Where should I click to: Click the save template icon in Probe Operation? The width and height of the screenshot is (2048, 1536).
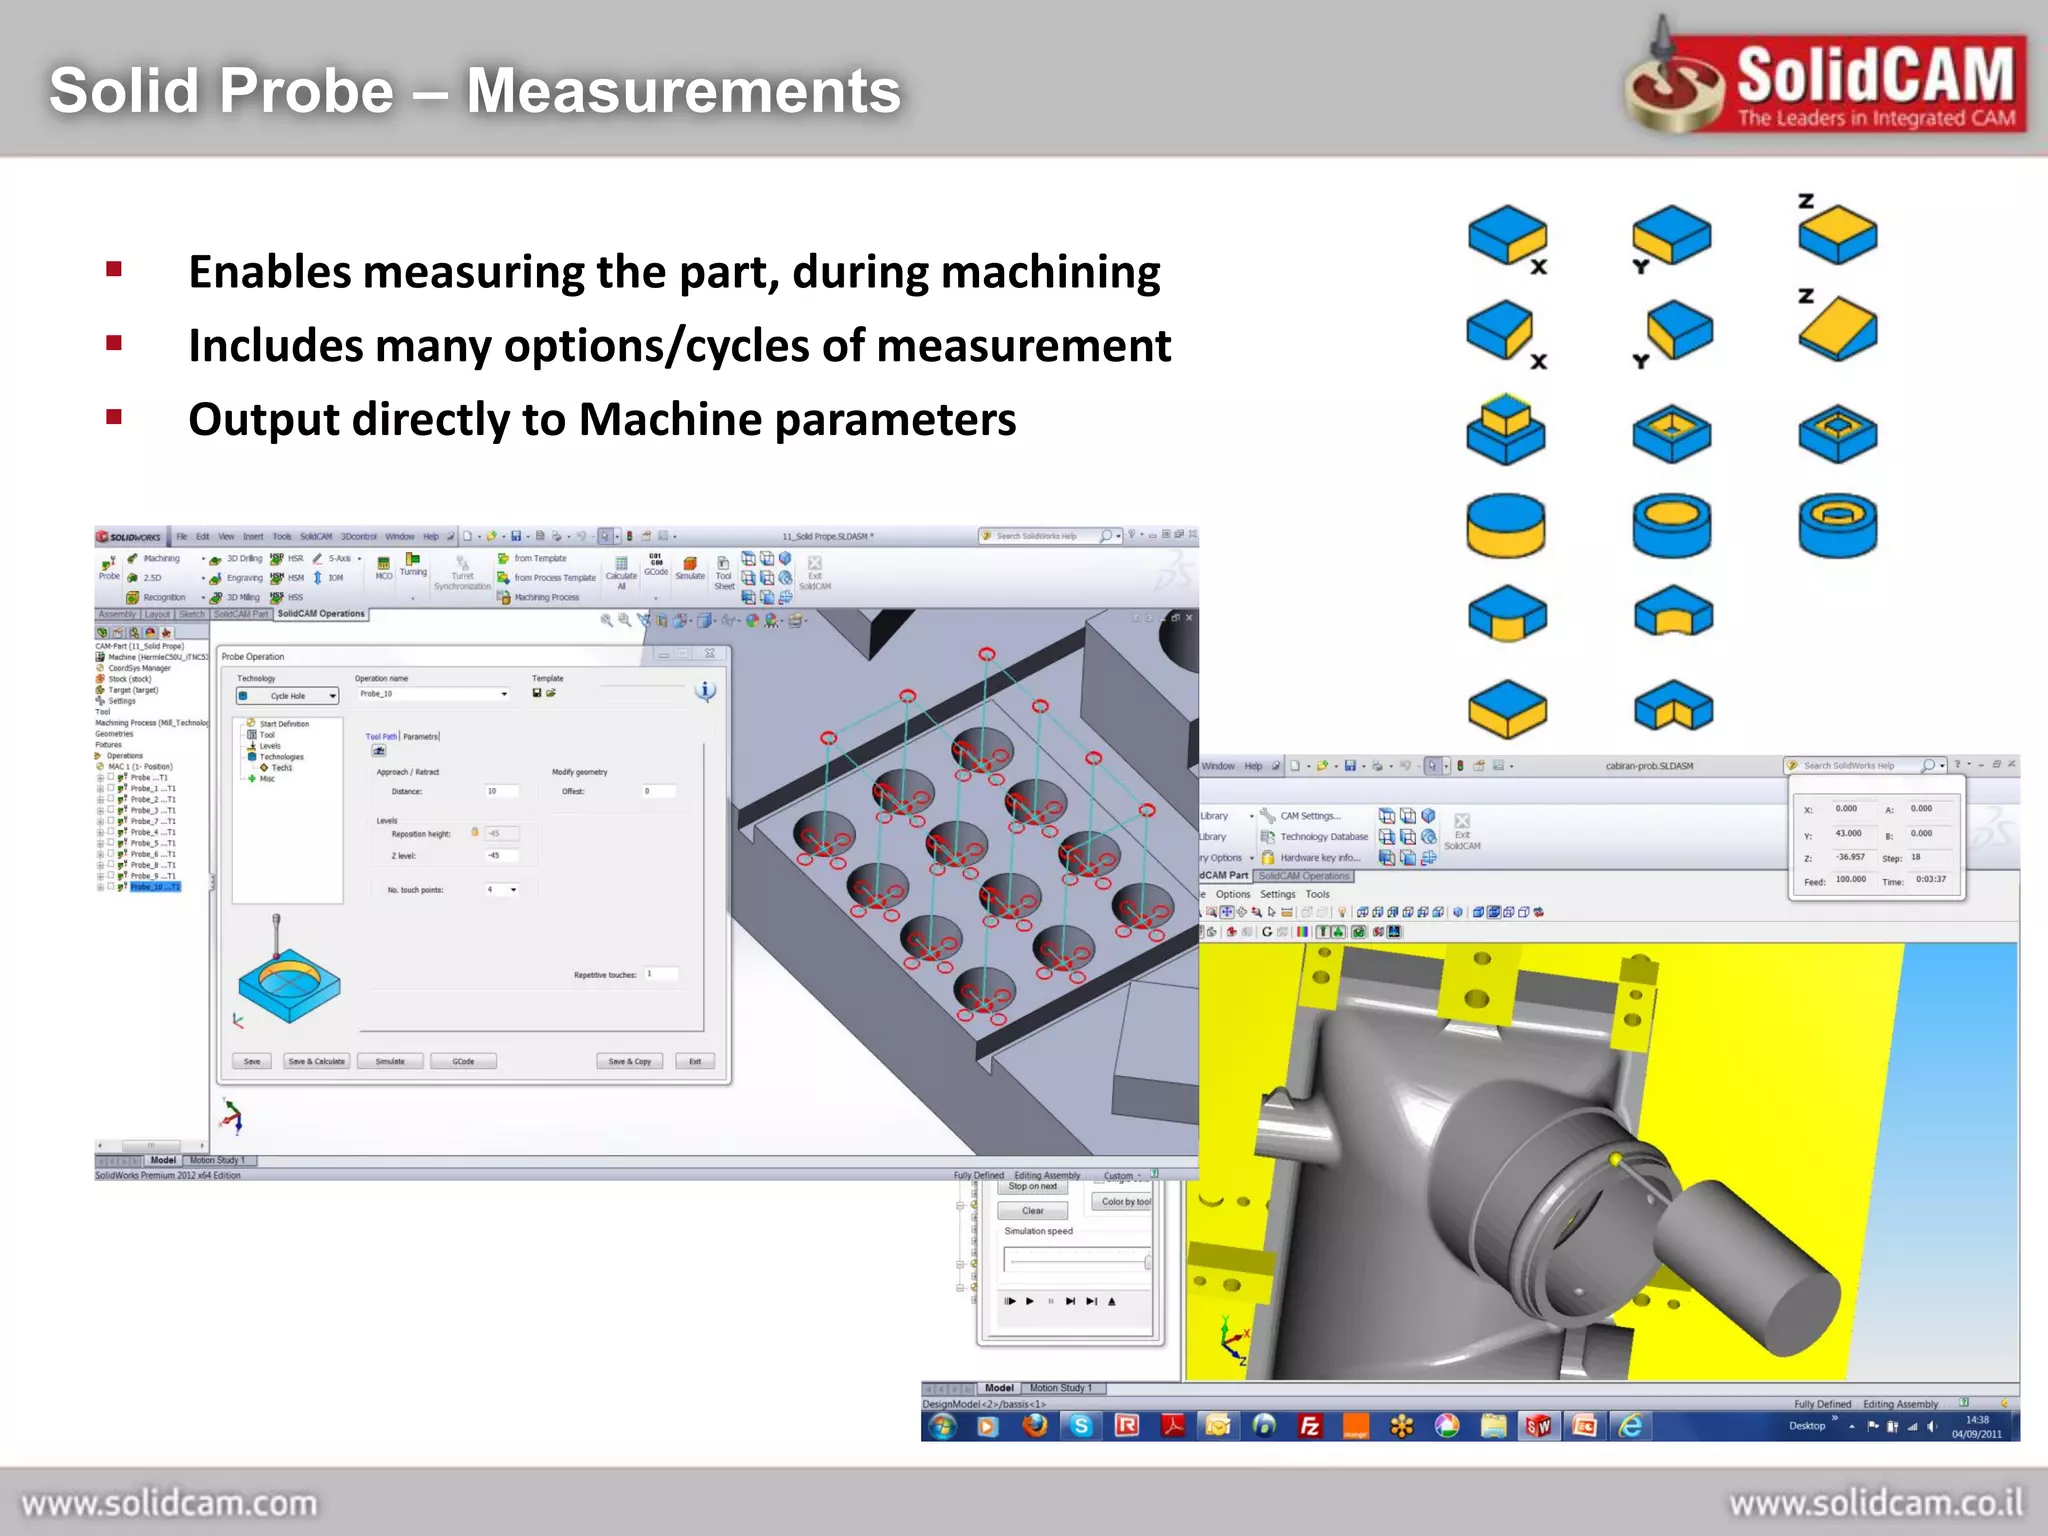pos(537,693)
